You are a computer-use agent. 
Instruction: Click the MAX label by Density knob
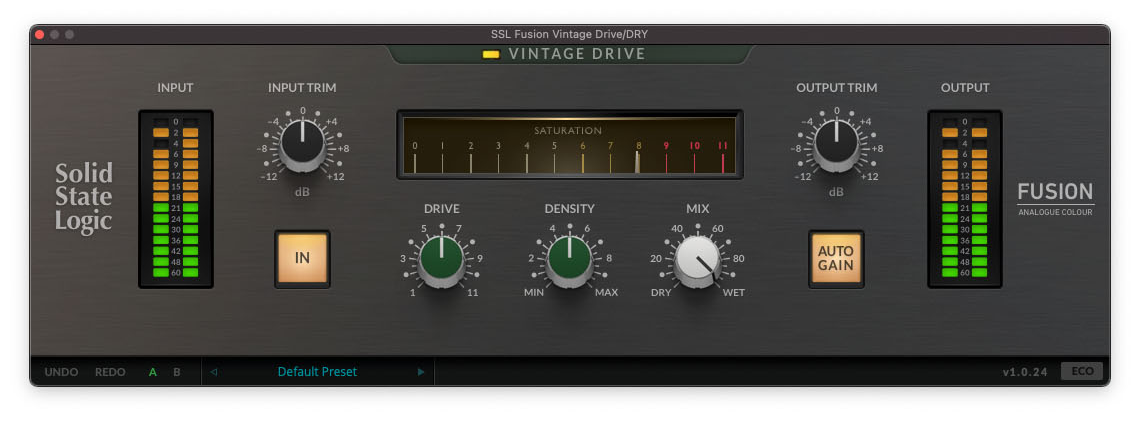click(x=607, y=293)
